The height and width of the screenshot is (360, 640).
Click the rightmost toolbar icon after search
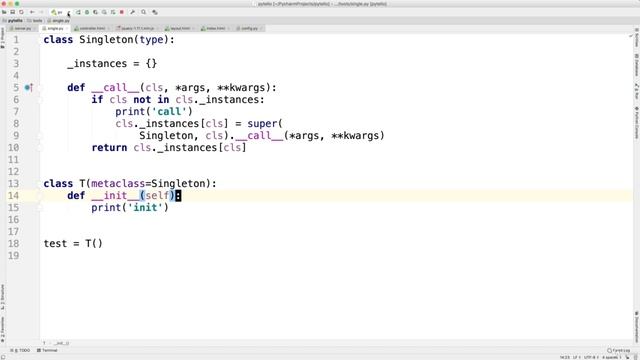point(155,12)
